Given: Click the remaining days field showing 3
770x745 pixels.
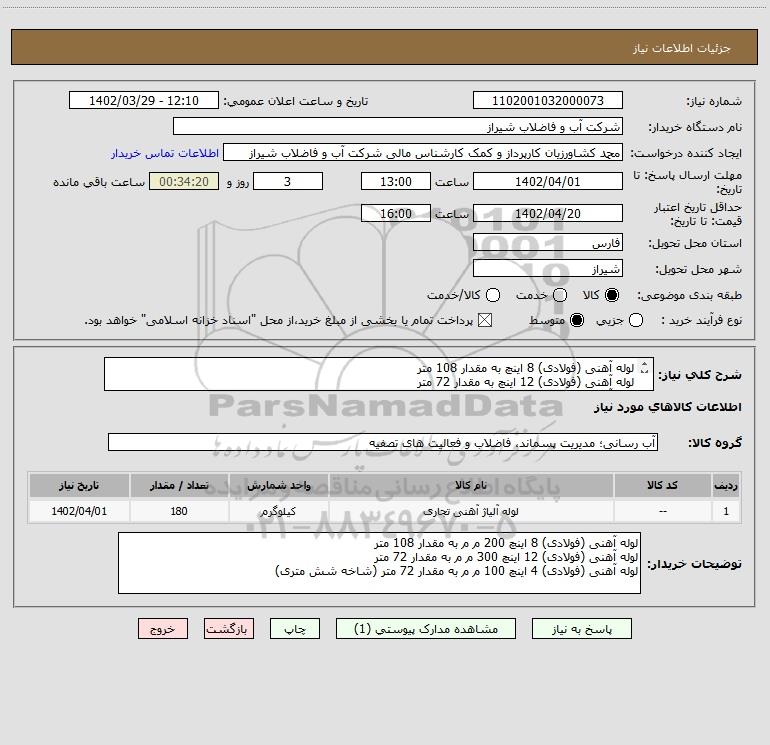Looking at the screenshot, I should click(x=288, y=182).
